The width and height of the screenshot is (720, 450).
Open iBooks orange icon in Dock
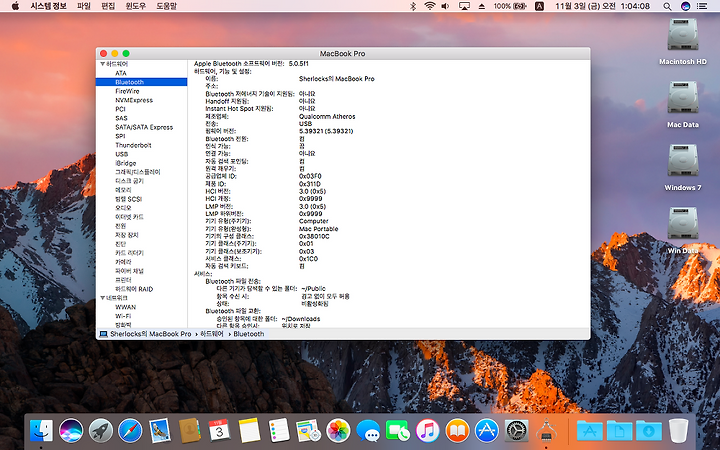pos(457,431)
